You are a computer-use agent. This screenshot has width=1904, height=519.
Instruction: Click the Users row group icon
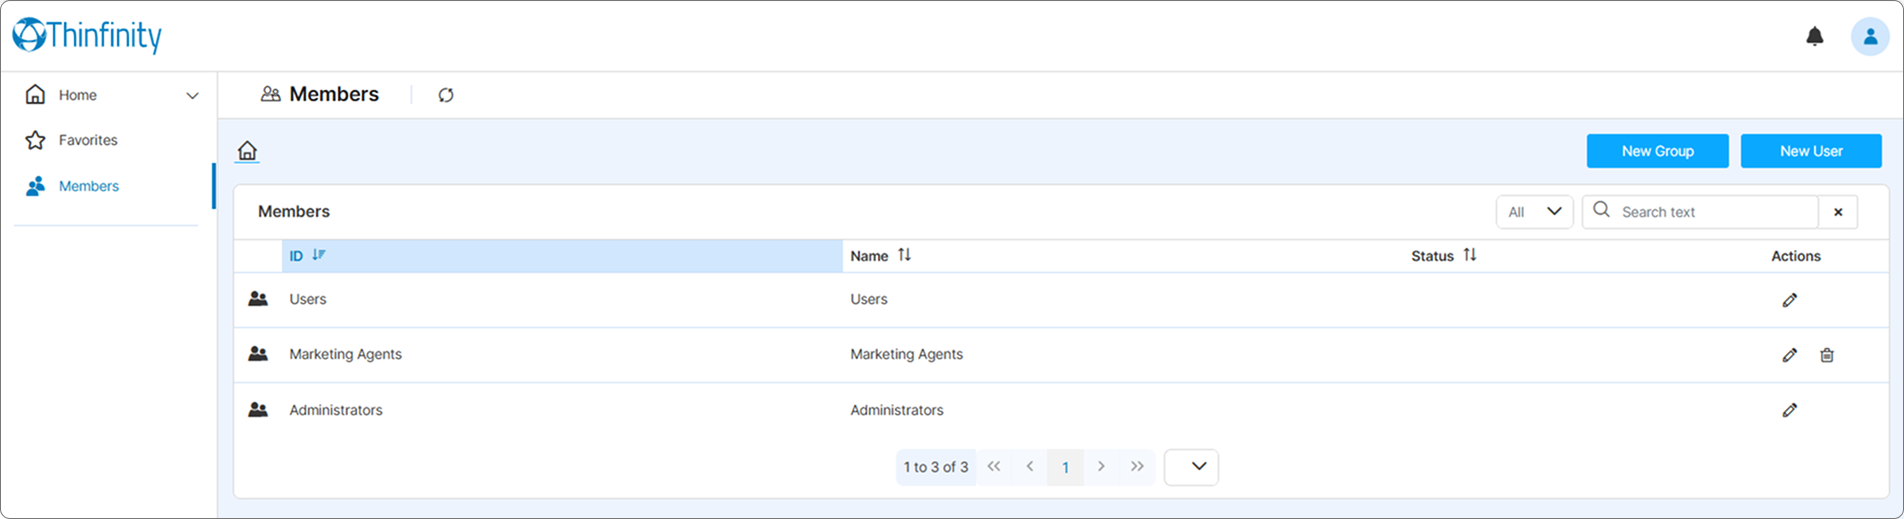[258, 299]
